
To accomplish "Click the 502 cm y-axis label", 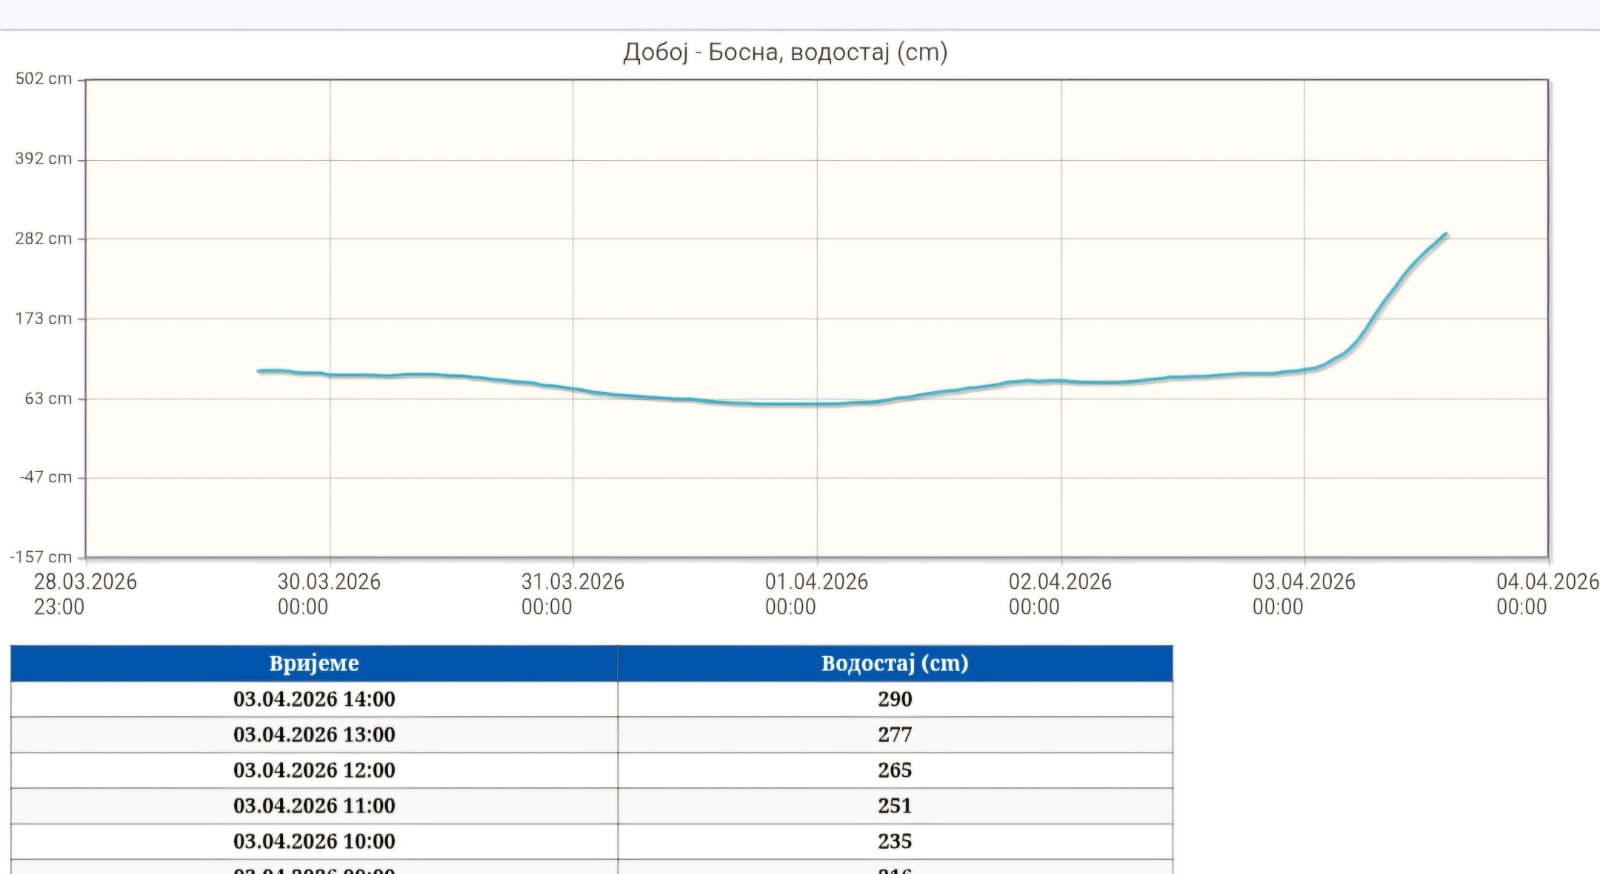I will pyautogui.click(x=43, y=79).
